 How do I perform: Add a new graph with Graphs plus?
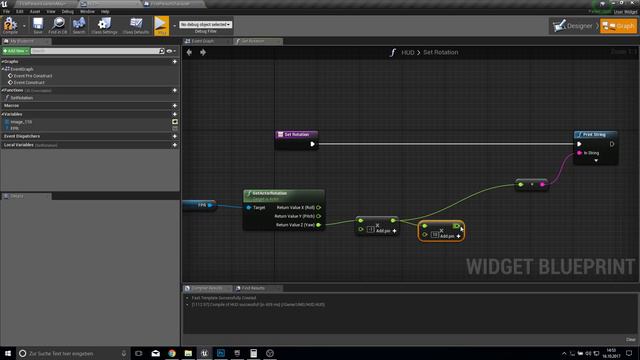click(175, 62)
